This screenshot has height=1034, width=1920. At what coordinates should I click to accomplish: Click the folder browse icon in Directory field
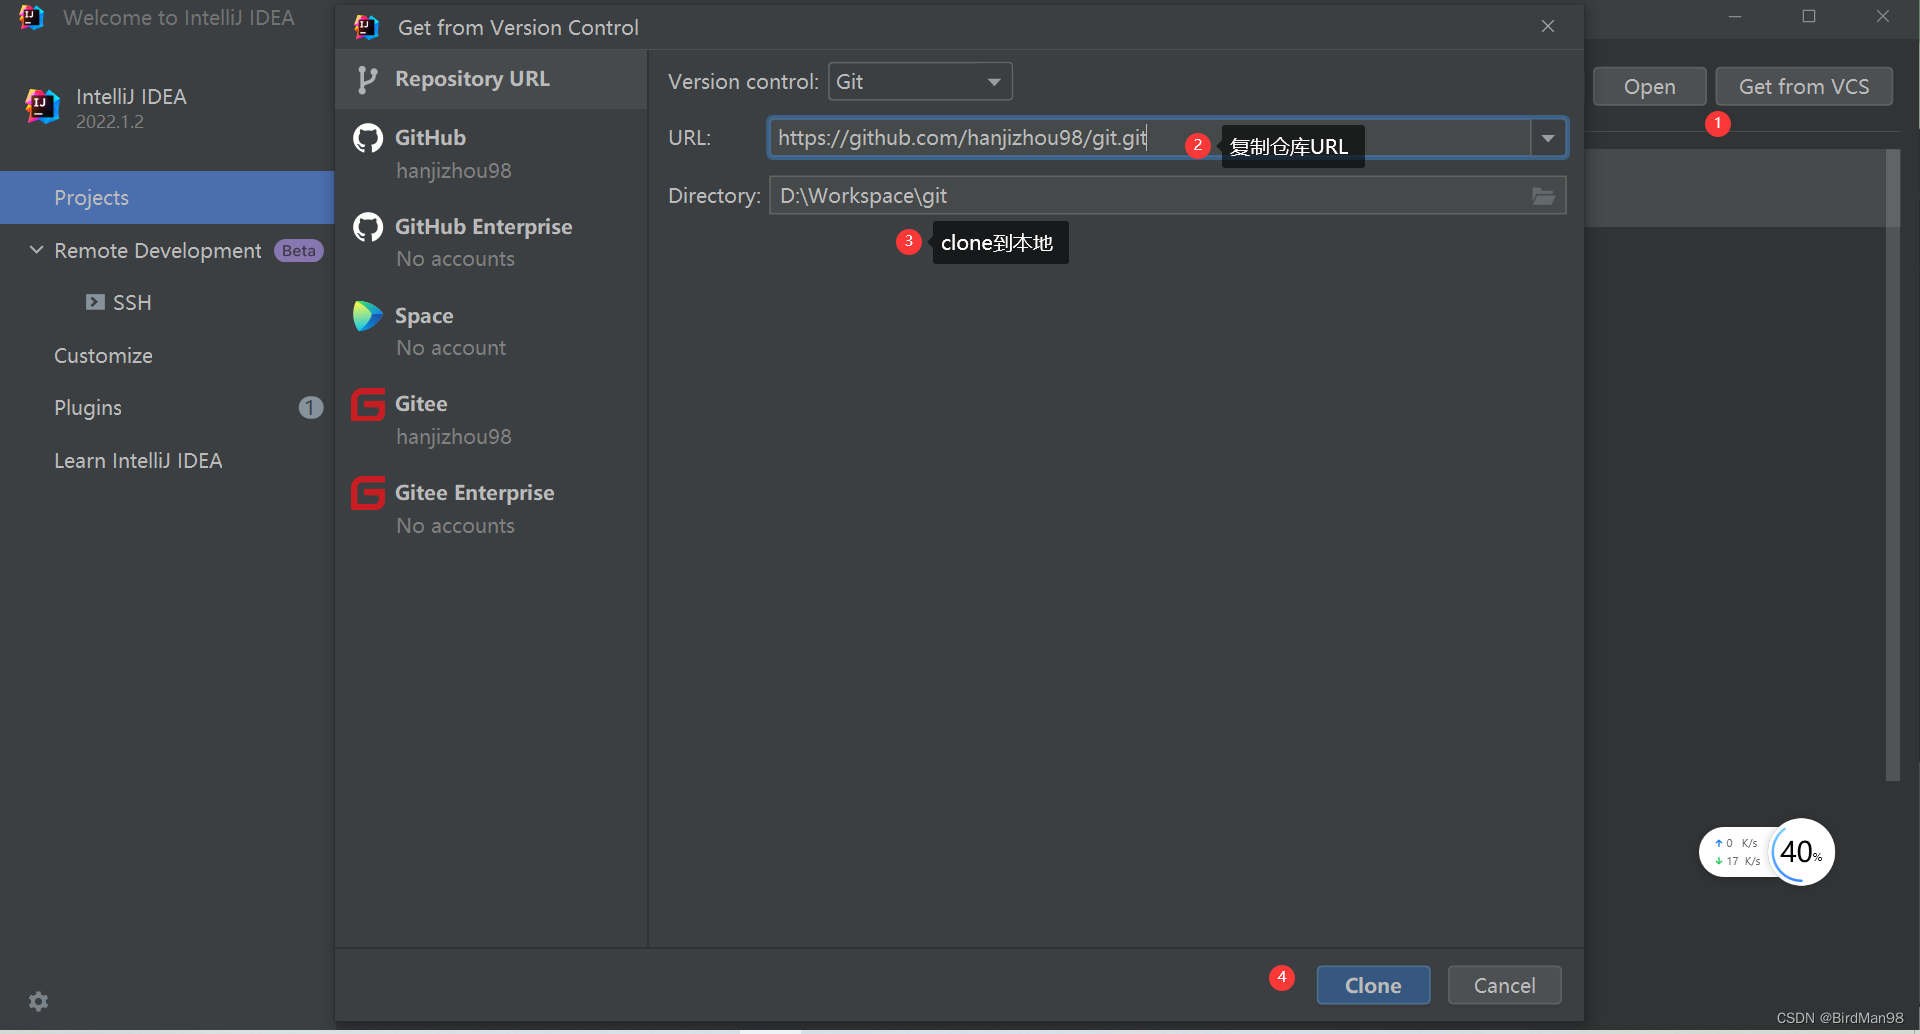pyautogui.click(x=1544, y=196)
